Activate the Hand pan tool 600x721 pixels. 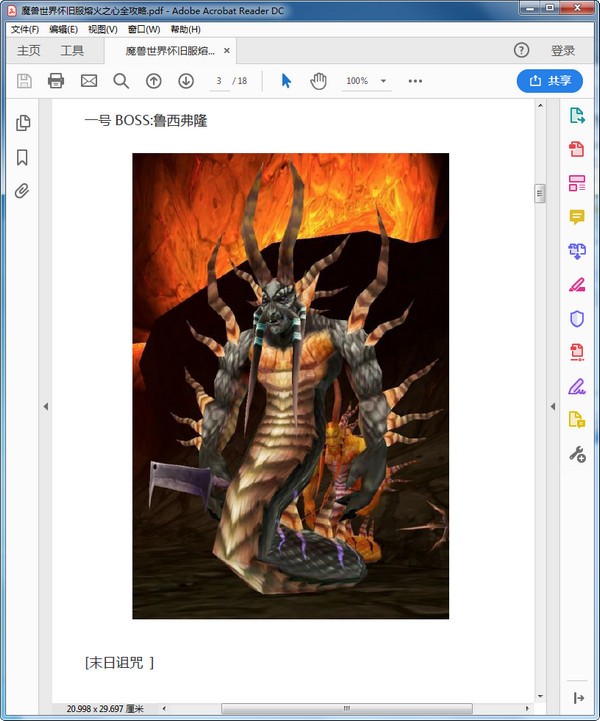[x=318, y=81]
